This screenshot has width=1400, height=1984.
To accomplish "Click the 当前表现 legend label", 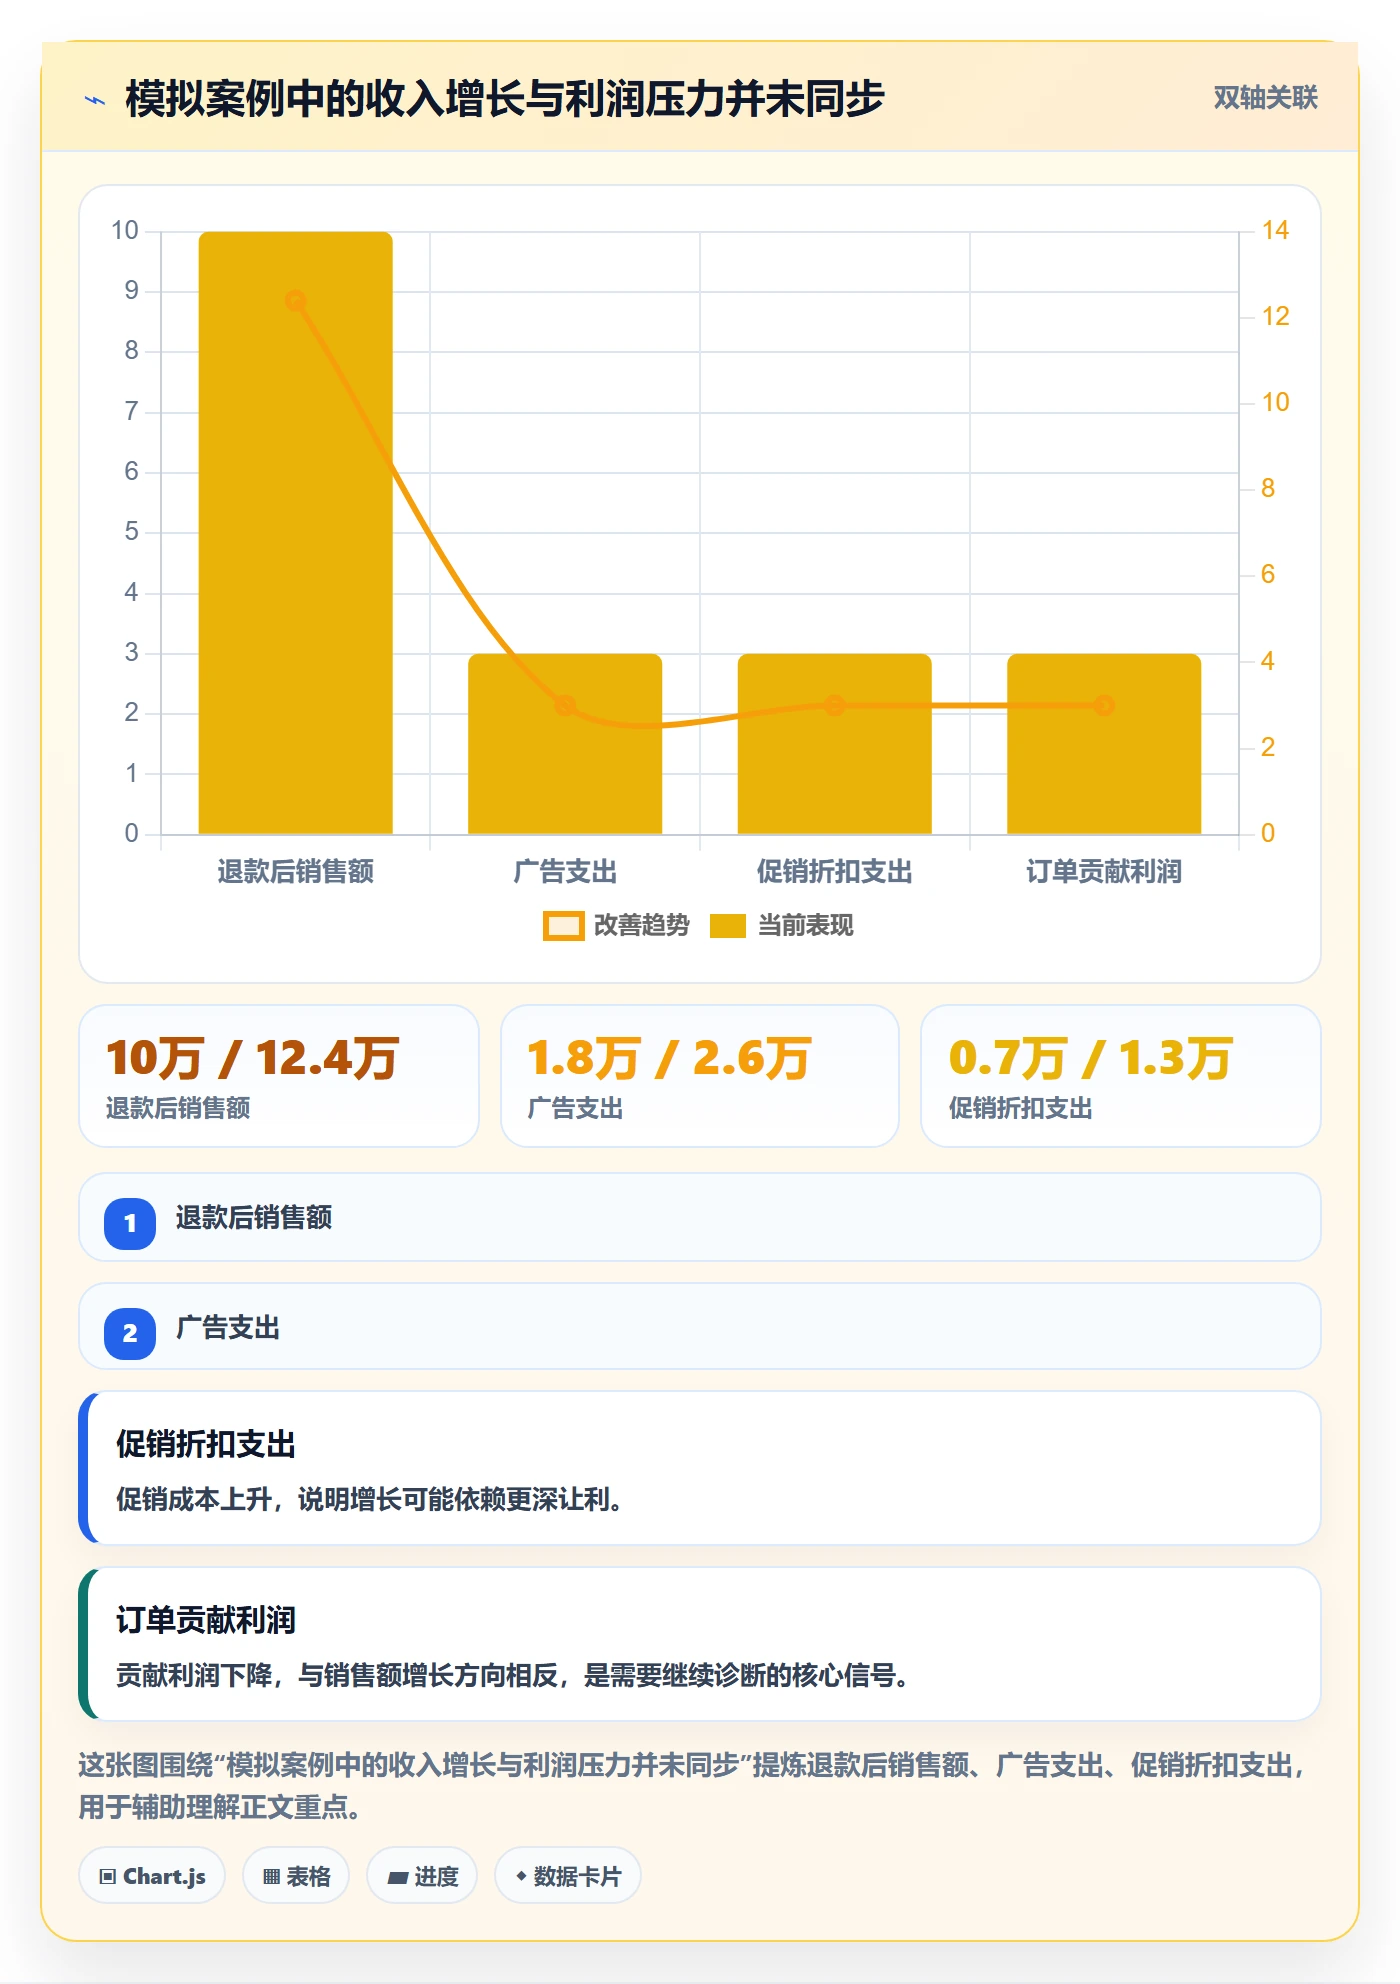I will (805, 926).
